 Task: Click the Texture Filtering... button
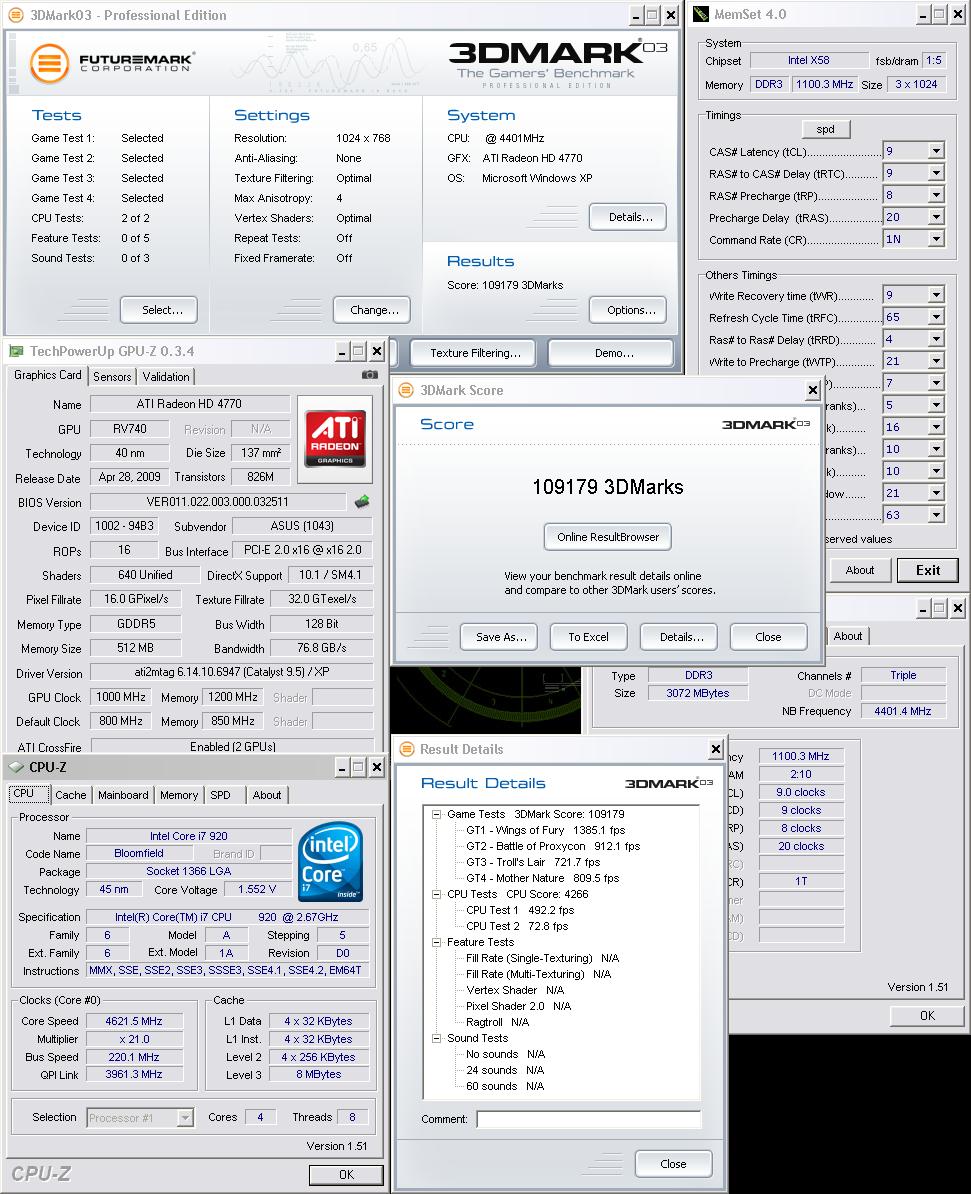pos(473,353)
